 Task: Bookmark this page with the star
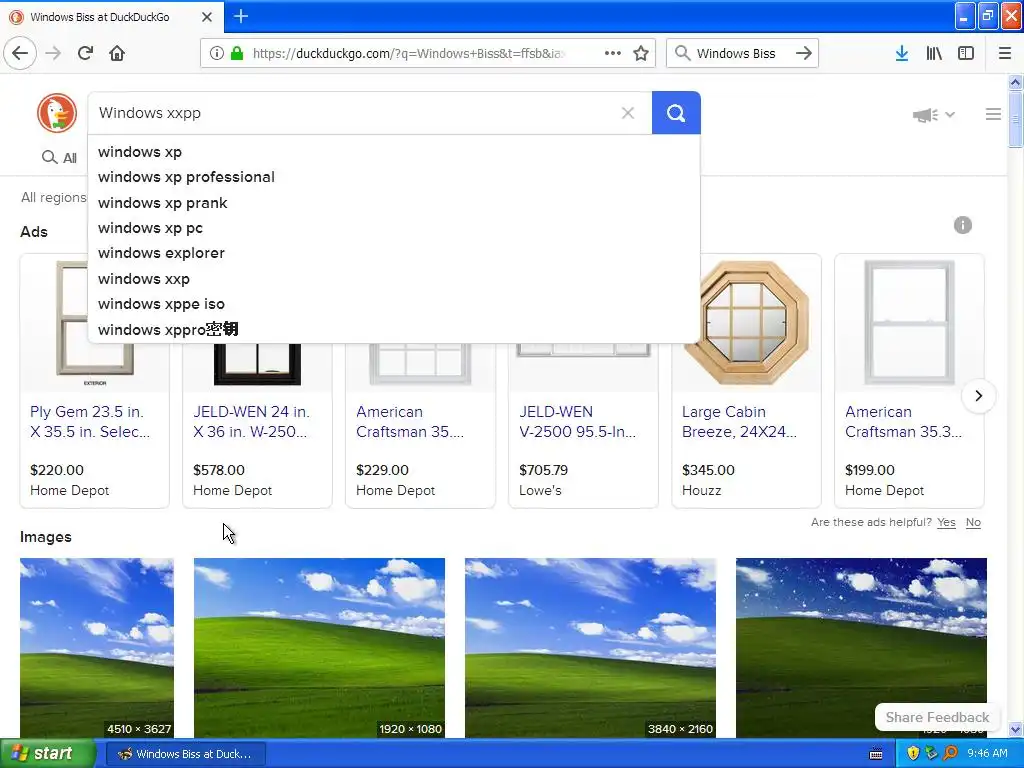641,53
